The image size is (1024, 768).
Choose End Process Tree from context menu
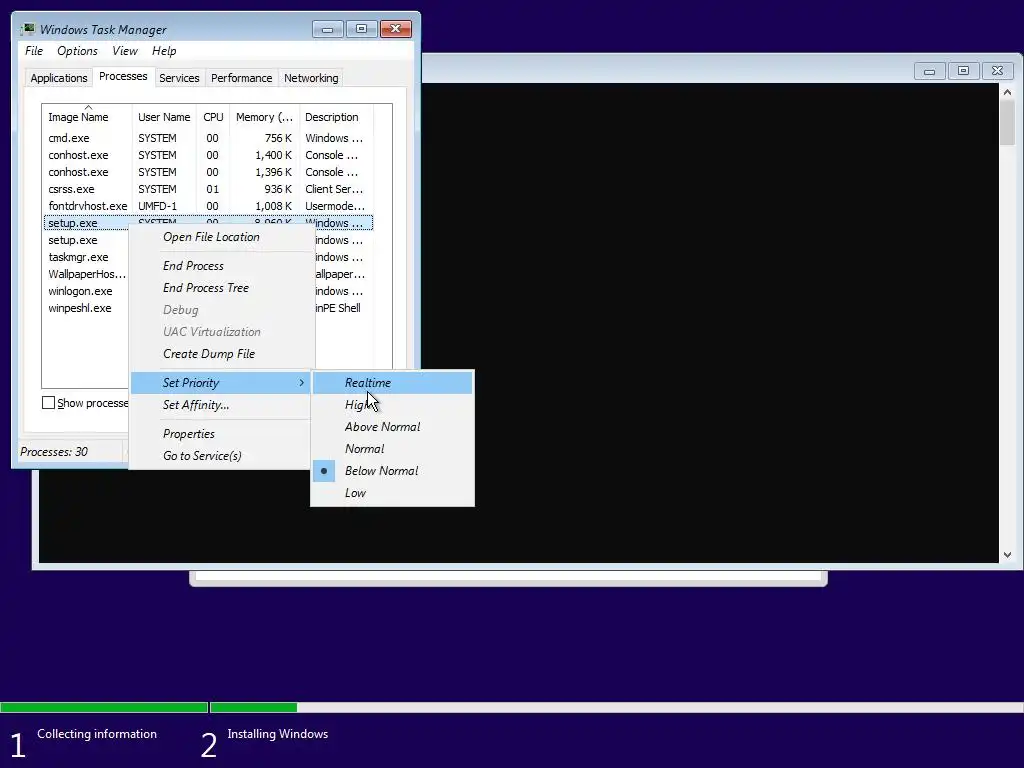221,288
